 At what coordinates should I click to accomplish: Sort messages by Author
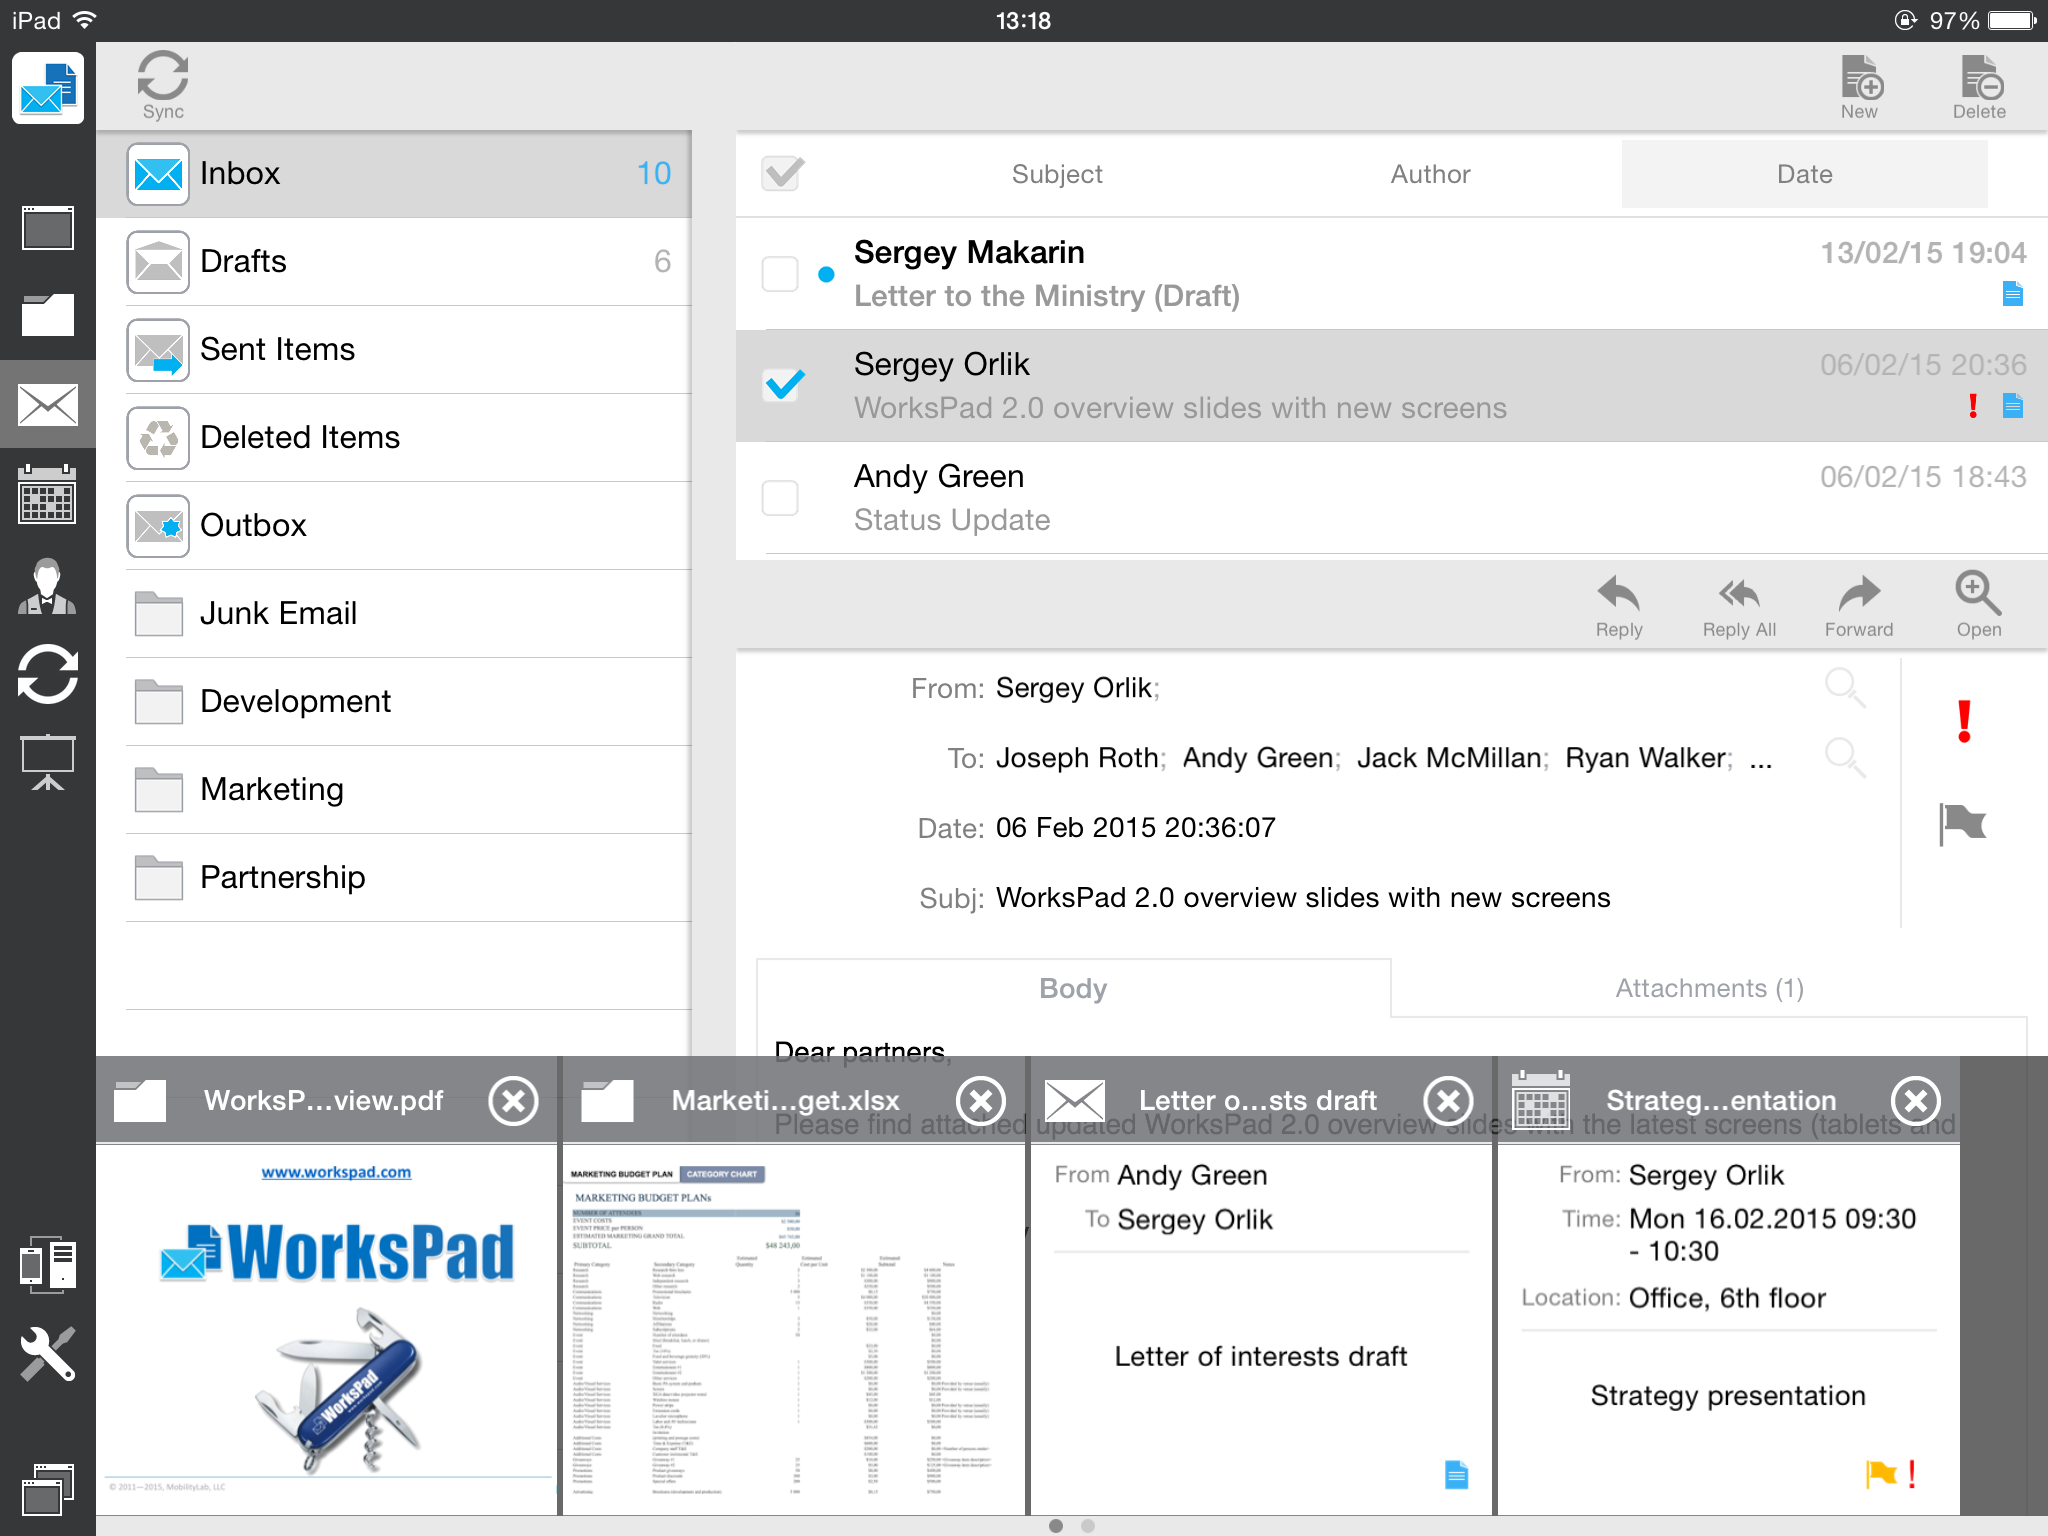[1429, 172]
